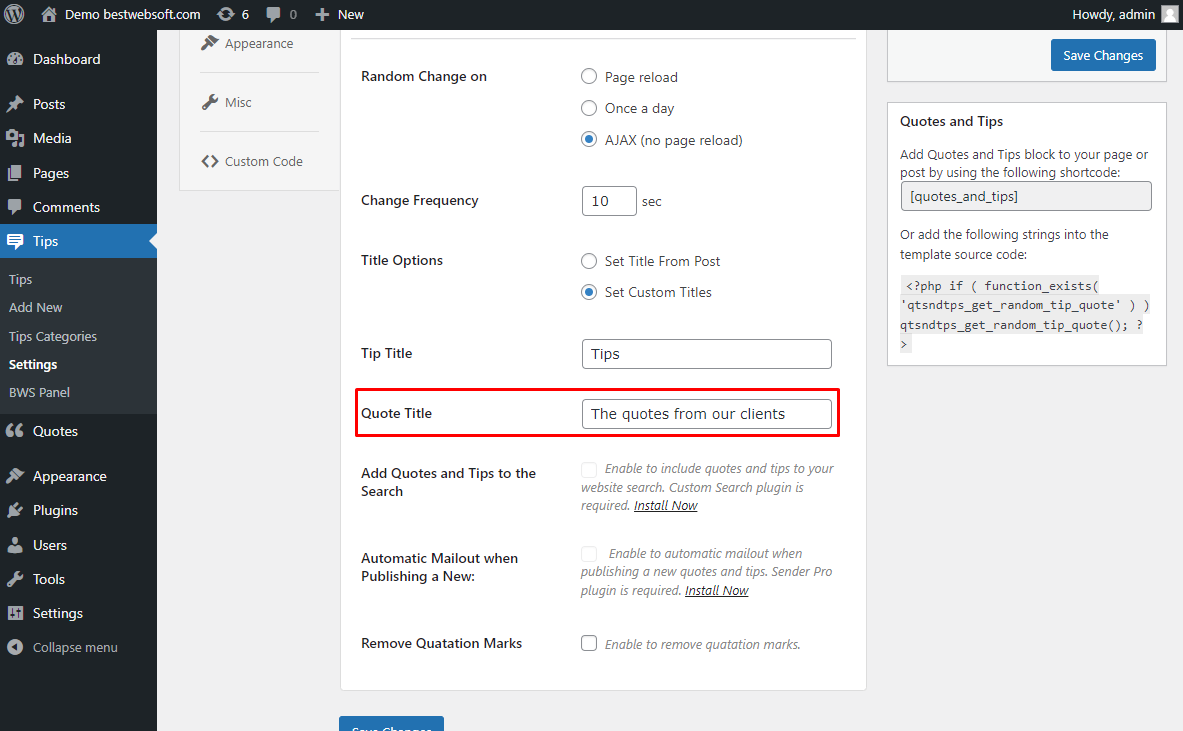Open BWS Panel submenu
Viewport: 1183px width, 731px height.
click(x=39, y=392)
